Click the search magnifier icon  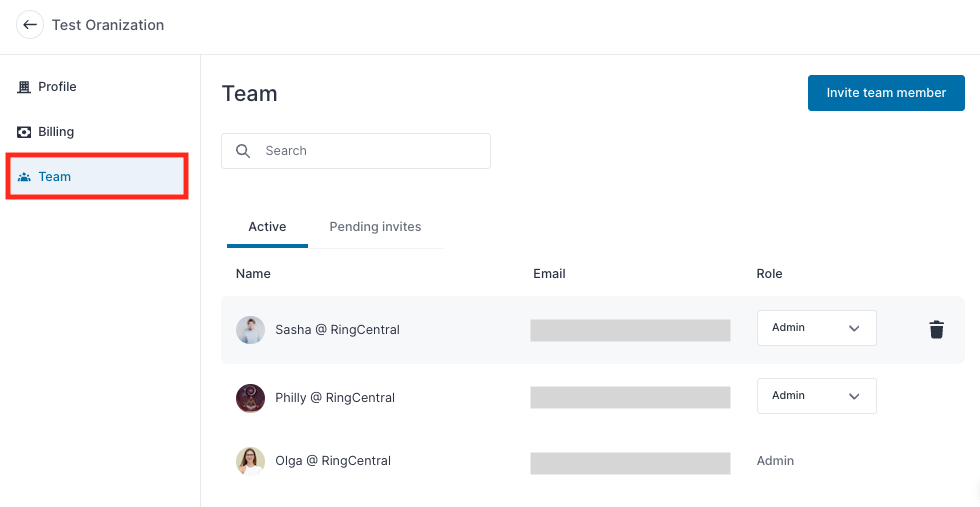(x=243, y=151)
